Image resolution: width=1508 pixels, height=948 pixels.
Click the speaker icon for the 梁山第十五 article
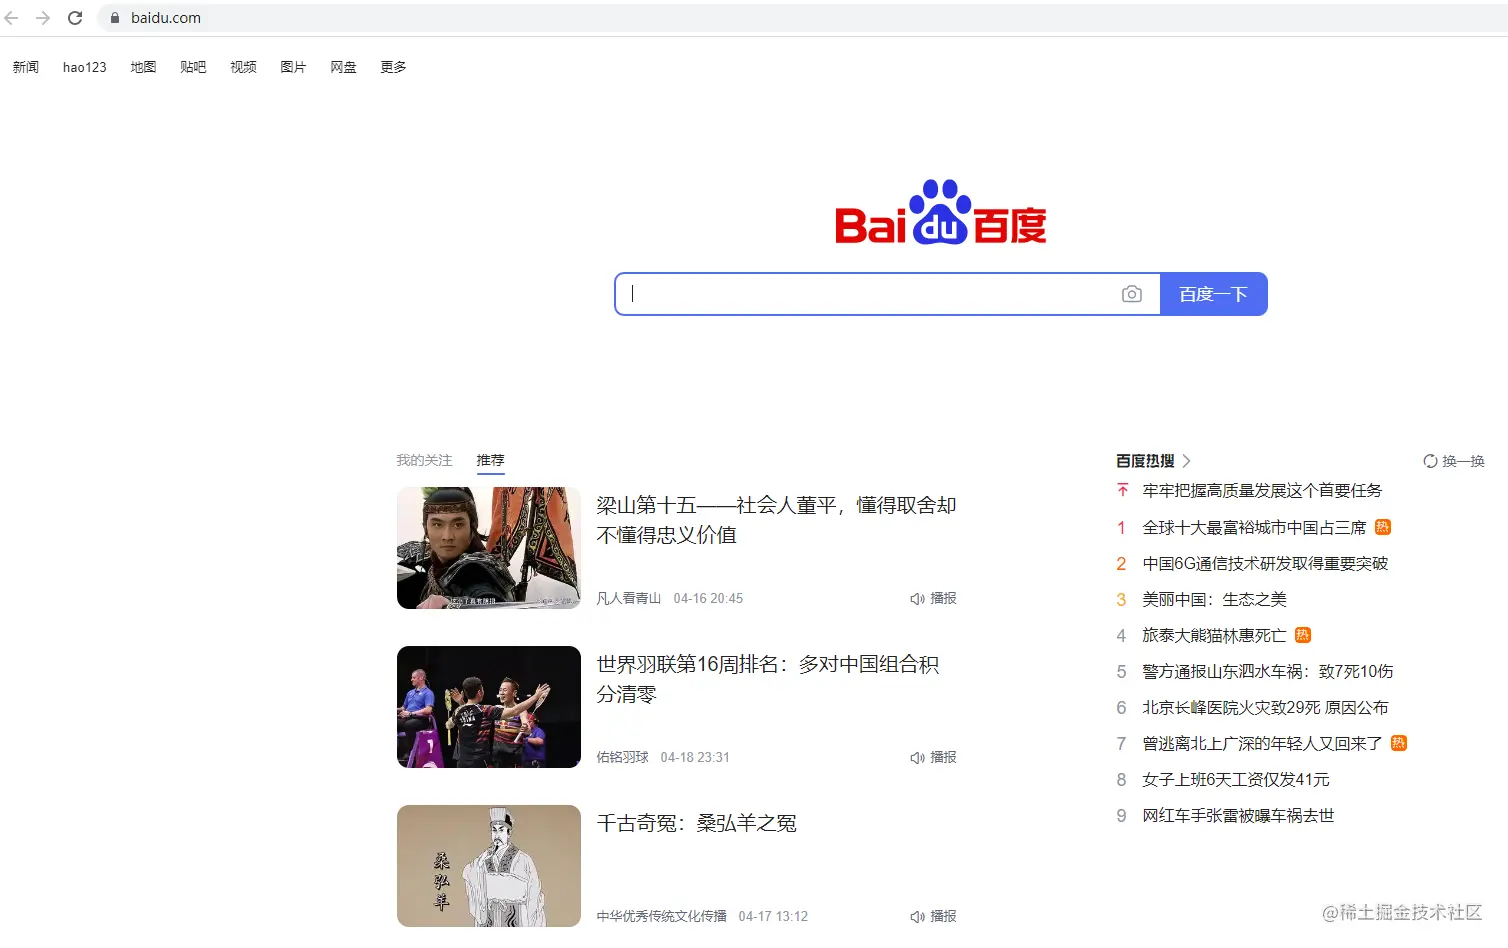[917, 599]
